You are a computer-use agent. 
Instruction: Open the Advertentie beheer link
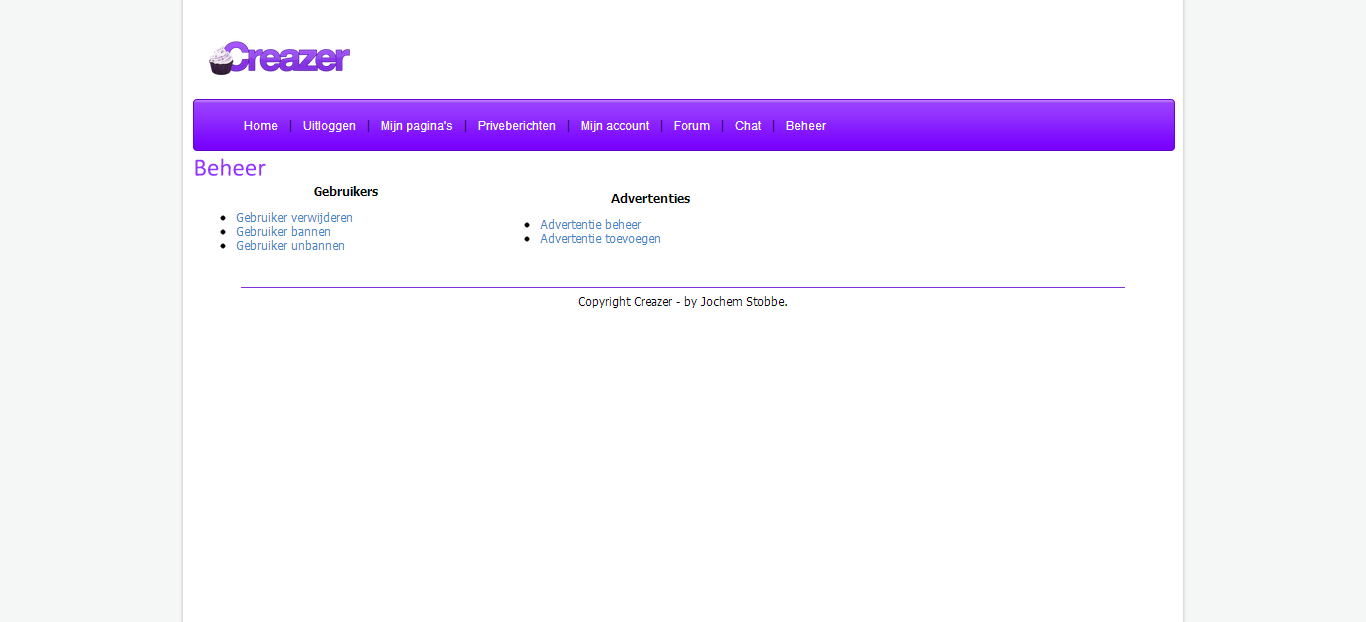pos(590,225)
